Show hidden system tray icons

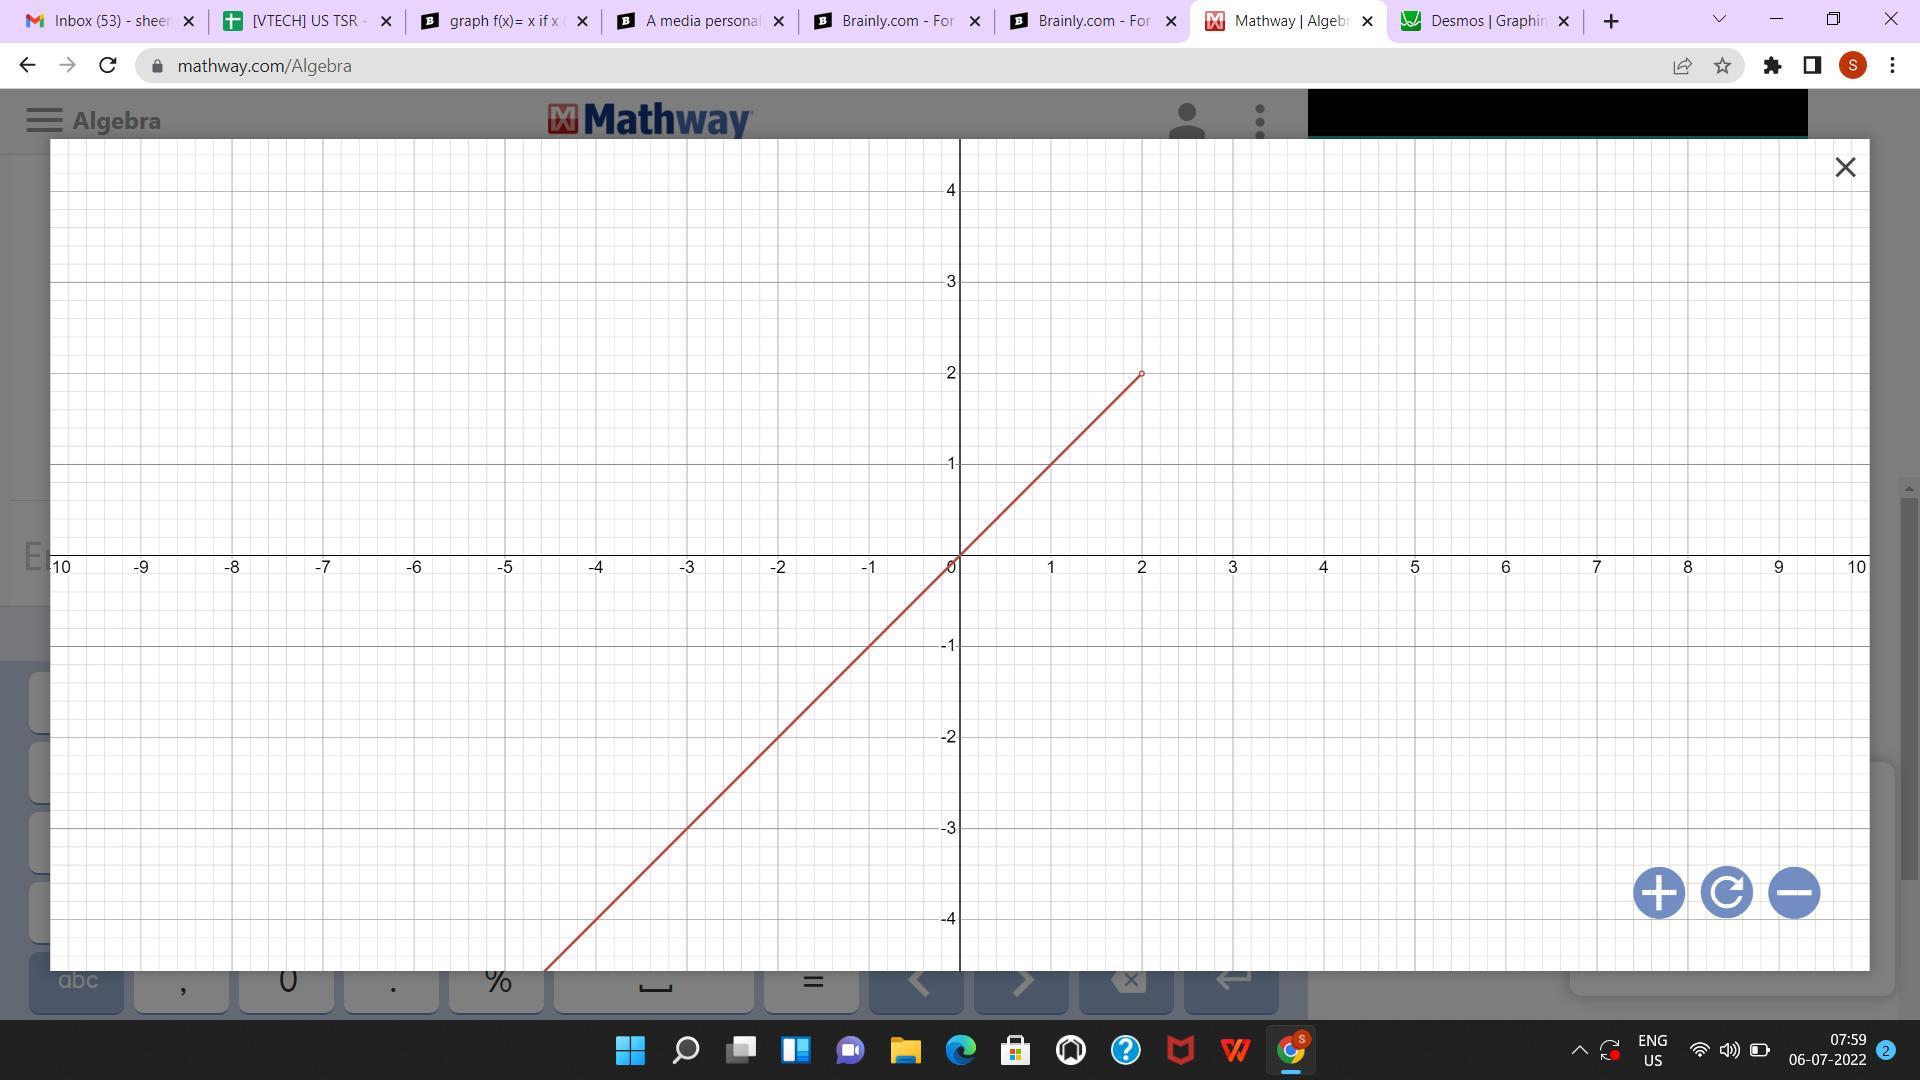tap(1579, 1050)
